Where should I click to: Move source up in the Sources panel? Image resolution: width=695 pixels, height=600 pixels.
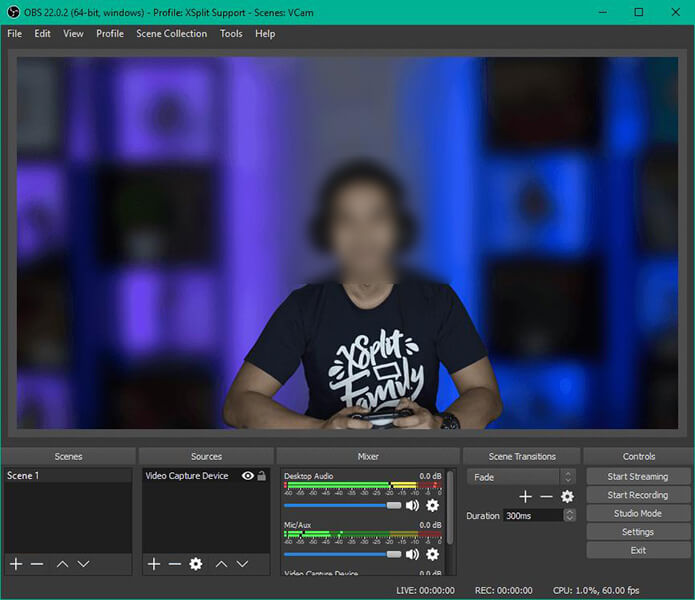[221, 564]
